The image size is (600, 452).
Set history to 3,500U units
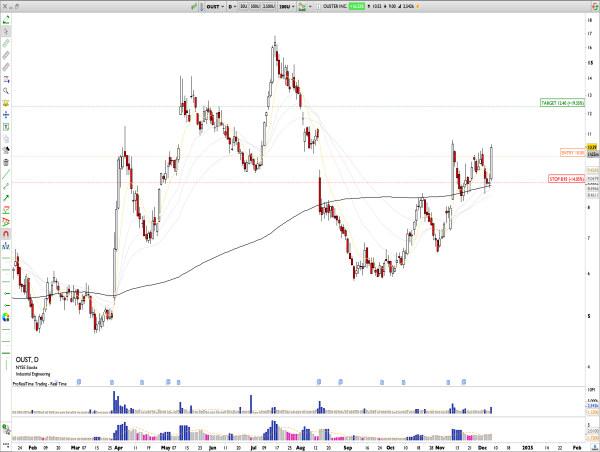269,7
